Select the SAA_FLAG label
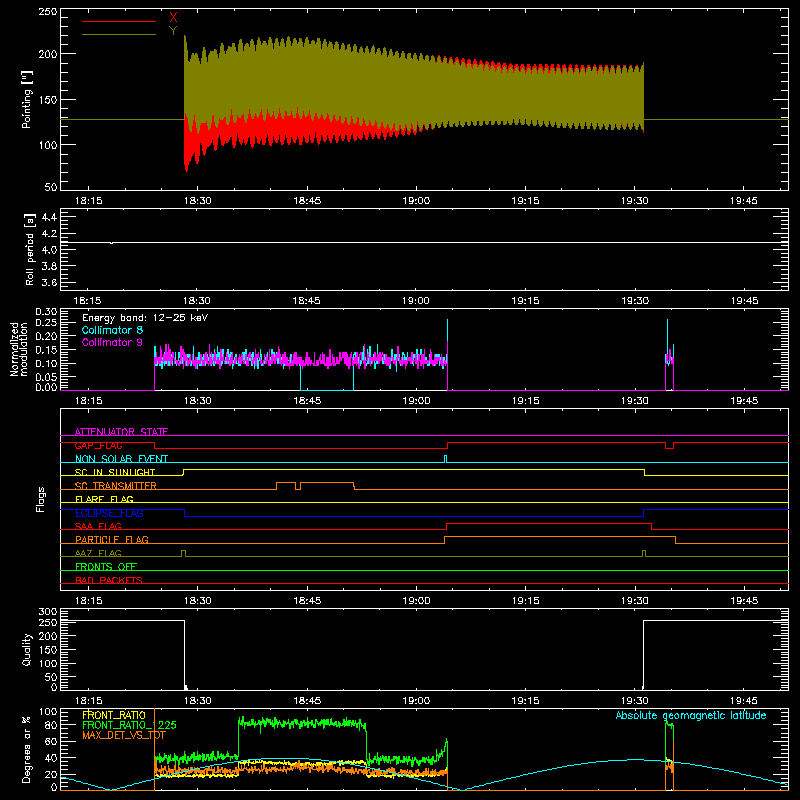 [98, 526]
